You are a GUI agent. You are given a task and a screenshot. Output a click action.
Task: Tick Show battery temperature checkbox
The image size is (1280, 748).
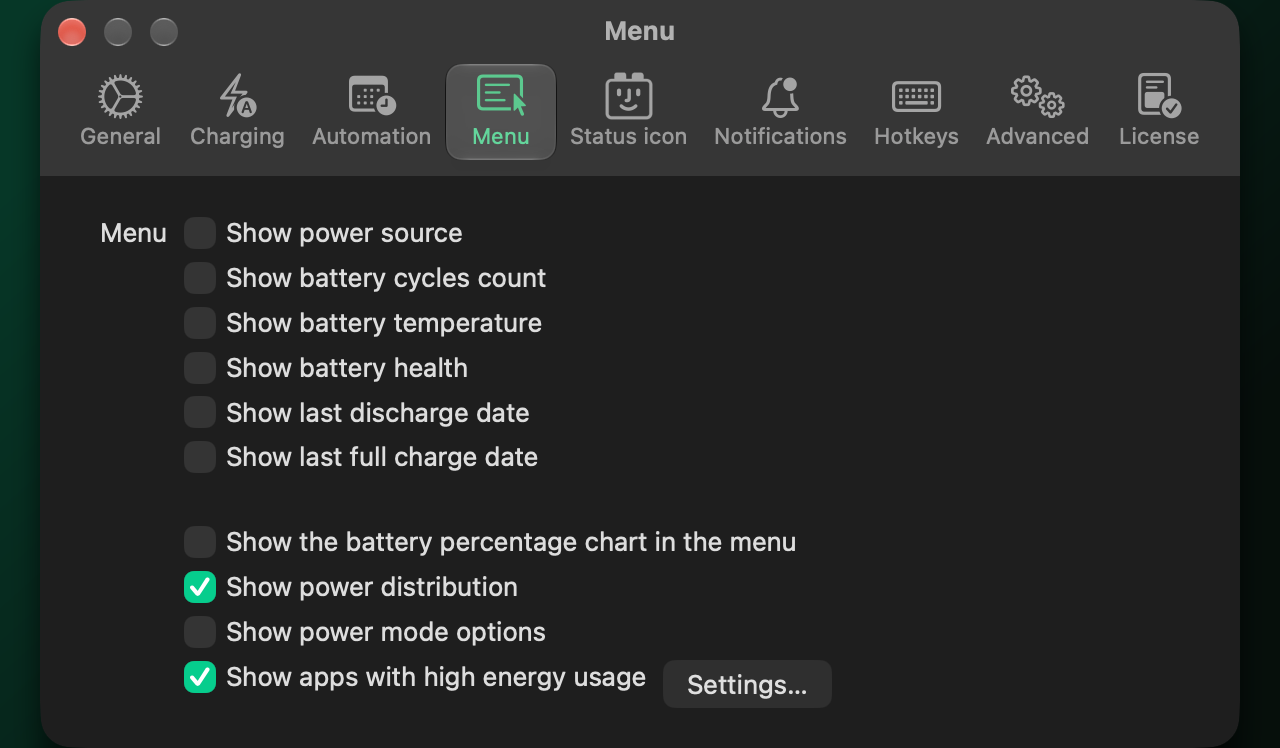[200, 323]
